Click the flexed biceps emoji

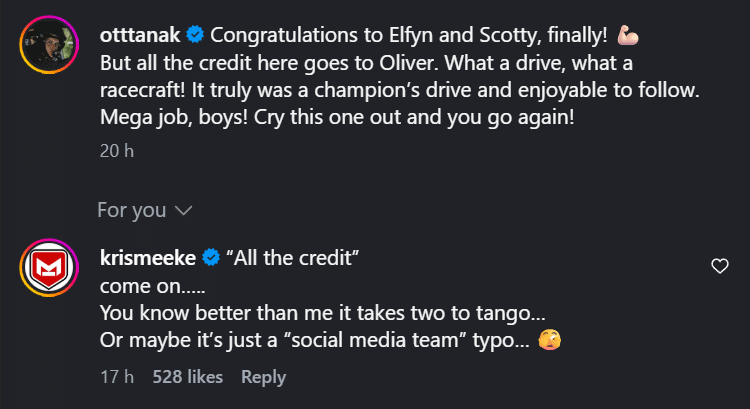pos(628,35)
